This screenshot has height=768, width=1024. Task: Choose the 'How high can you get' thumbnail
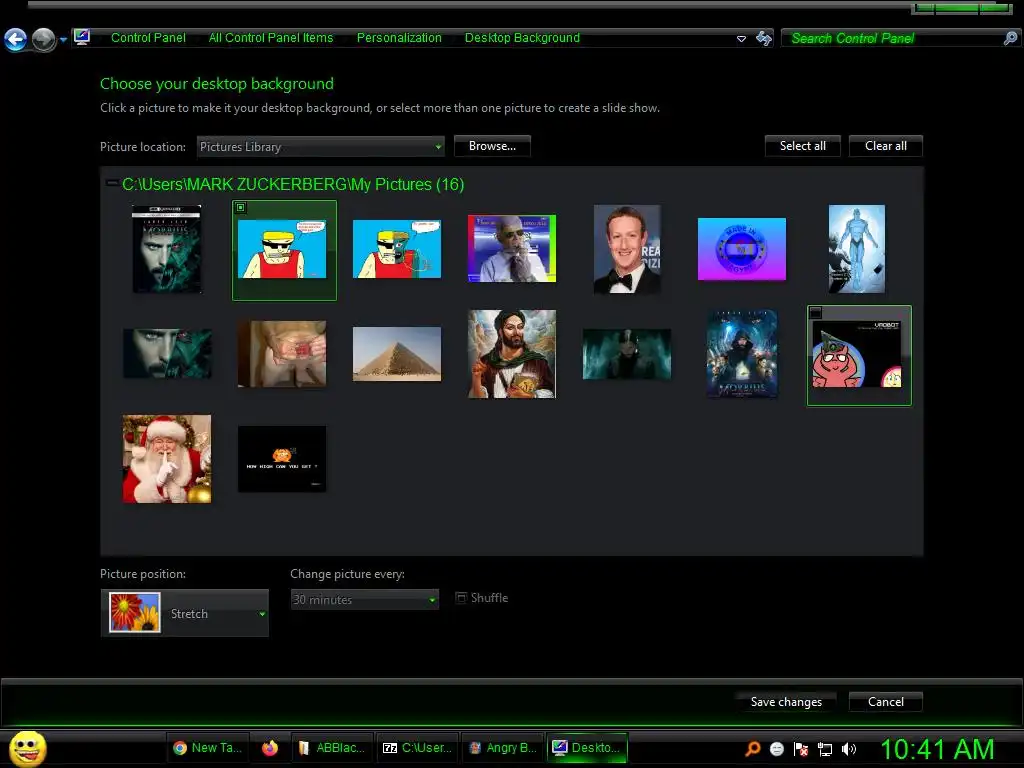[x=282, y=458]
